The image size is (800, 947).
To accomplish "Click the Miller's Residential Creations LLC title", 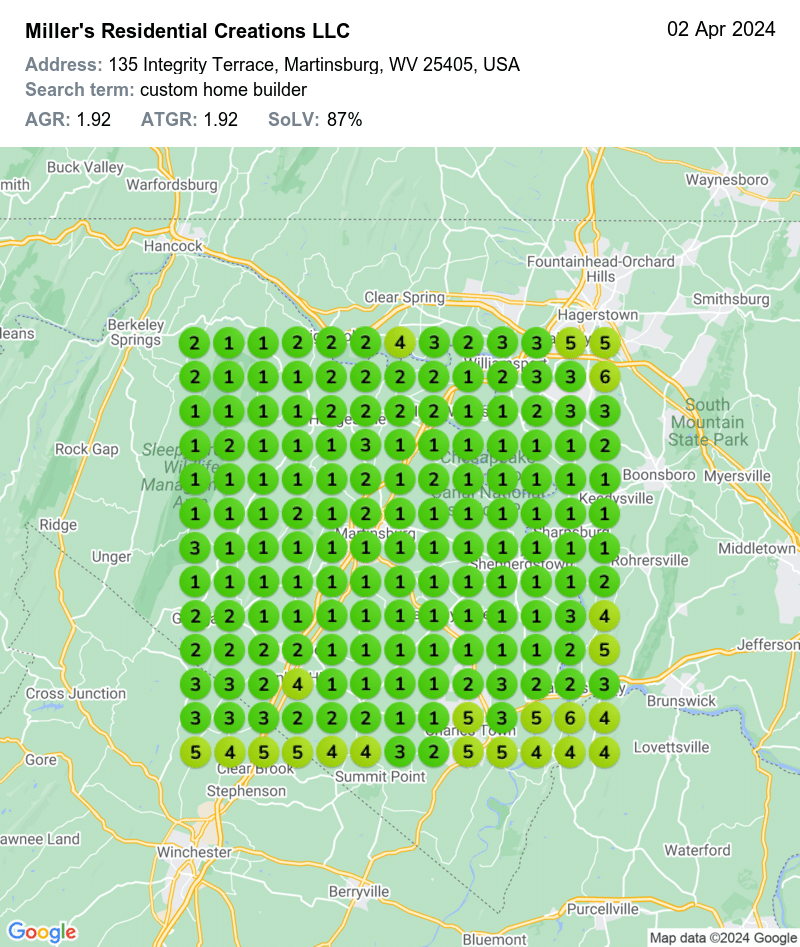I will point(187,32).
